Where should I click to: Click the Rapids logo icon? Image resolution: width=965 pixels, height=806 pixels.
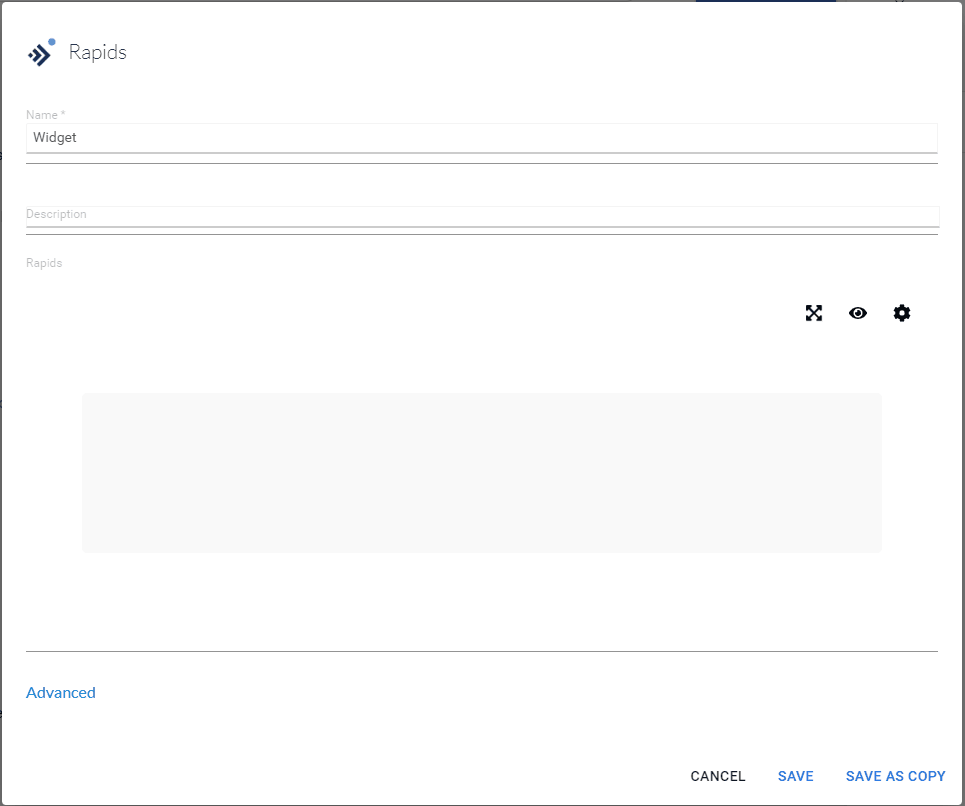40,53
